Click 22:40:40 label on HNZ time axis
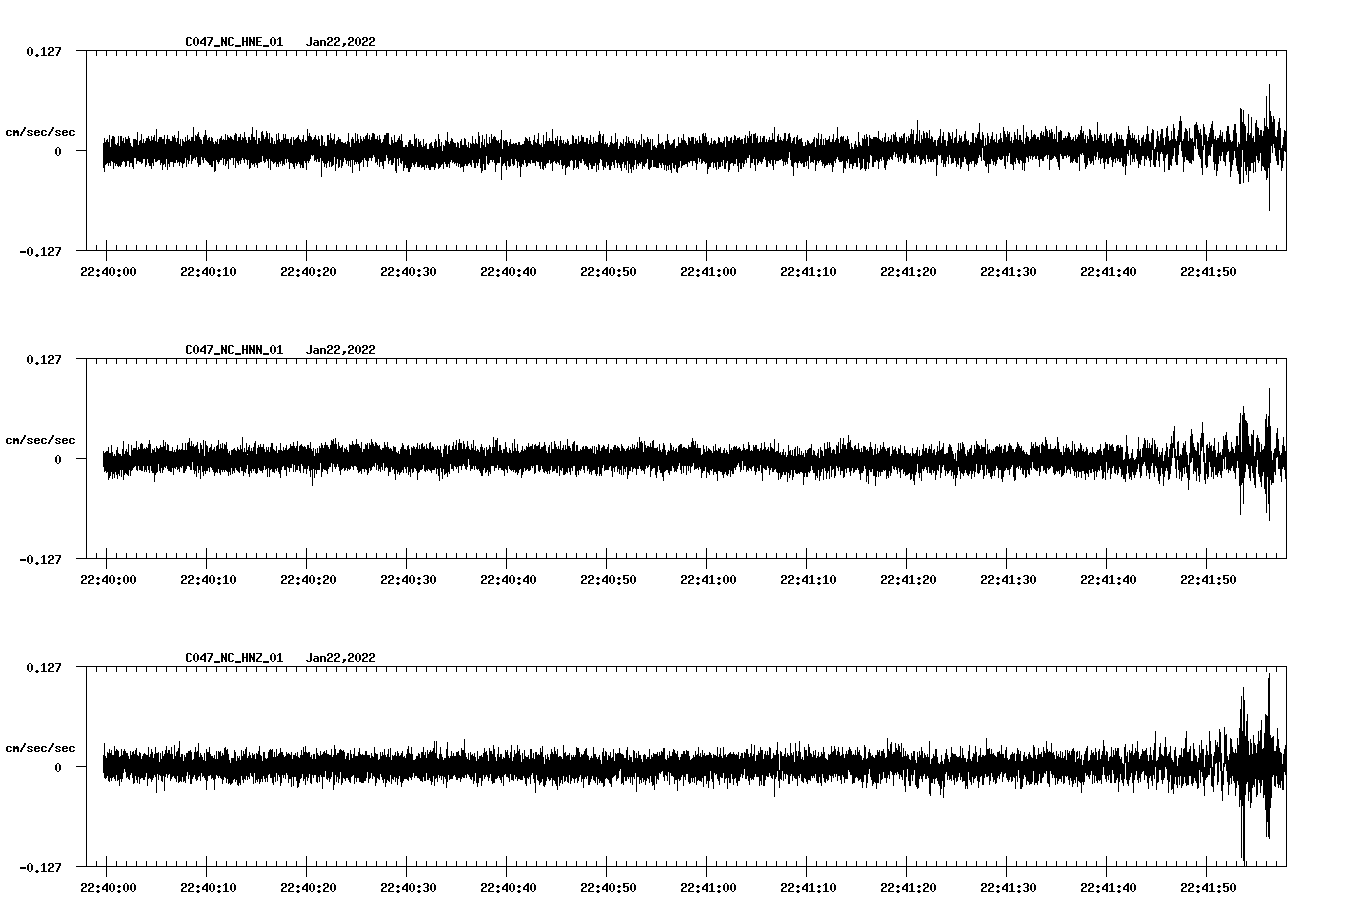Image resolution: width=1358 pixels, height=924 pixels. pyautogui.click(x=508, y=888)
